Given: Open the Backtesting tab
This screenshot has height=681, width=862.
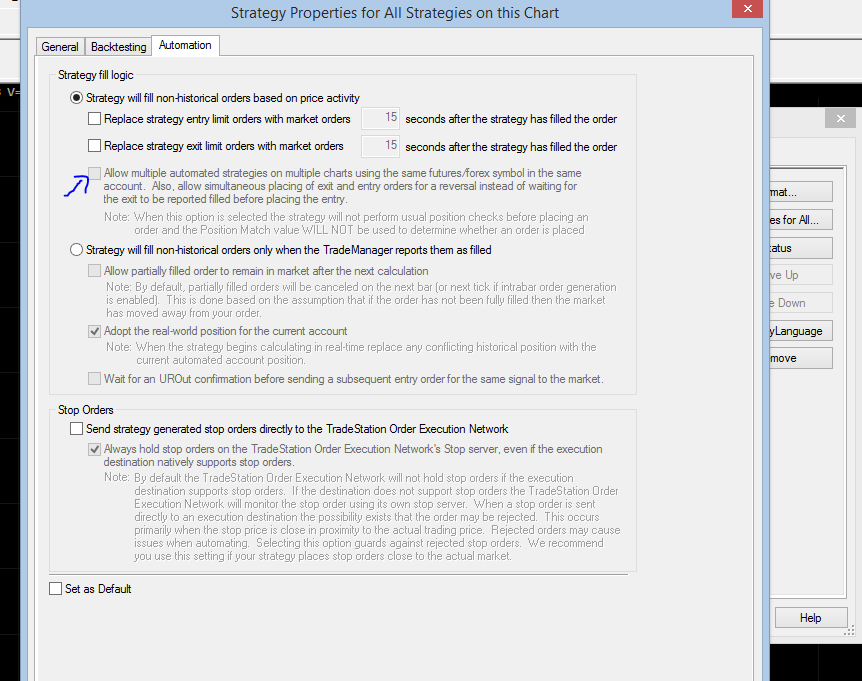Looking at the screenshot, I should coord(118,47).
